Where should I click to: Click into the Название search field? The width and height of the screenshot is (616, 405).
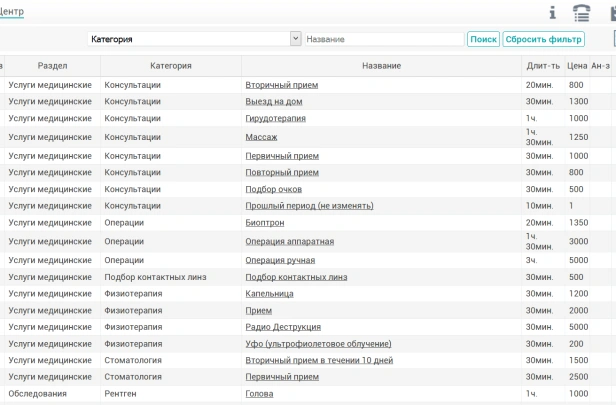383,39
